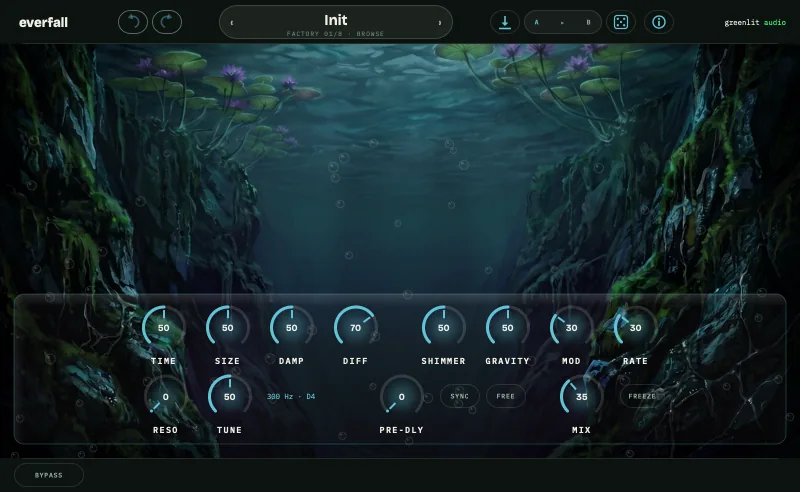Adjust the SIZE knob
Screen dimensions: 800x492
pos(228,328)
